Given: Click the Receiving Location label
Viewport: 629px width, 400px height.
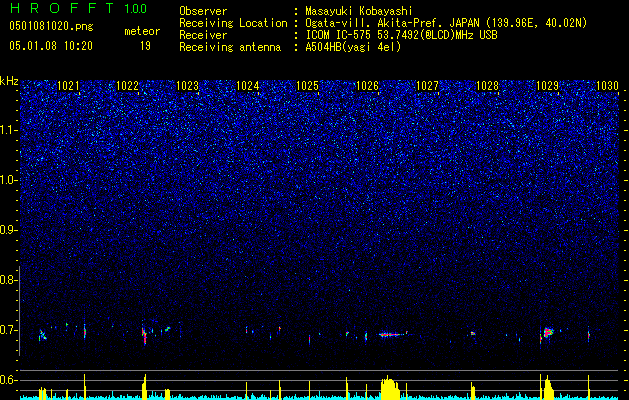Looking at the screenshot, I should click(x=233, y=23).
